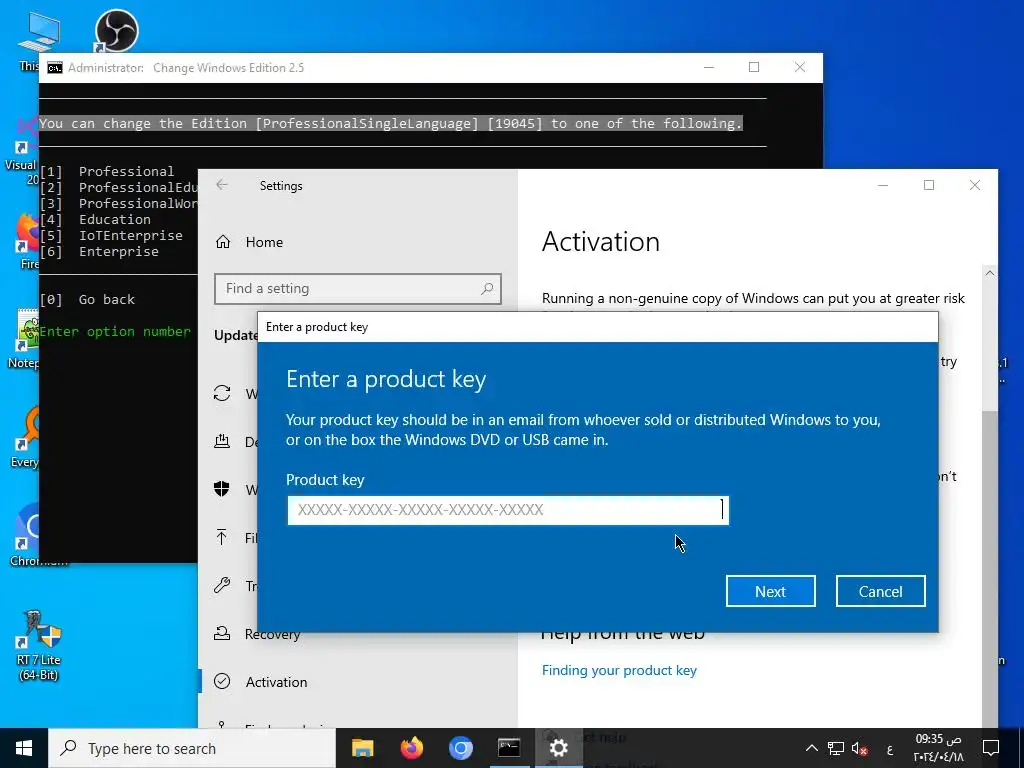
Task: Show hidden system tray icons
Action: pos(812,748)
